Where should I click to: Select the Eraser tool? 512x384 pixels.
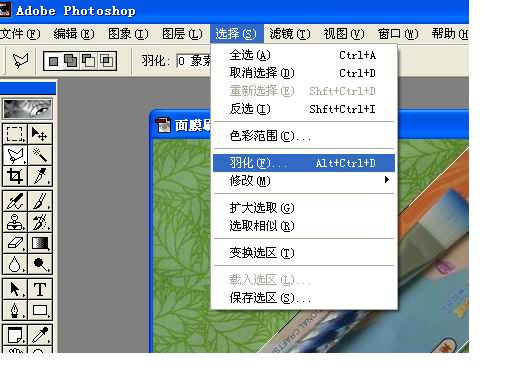tap(15, 243)
